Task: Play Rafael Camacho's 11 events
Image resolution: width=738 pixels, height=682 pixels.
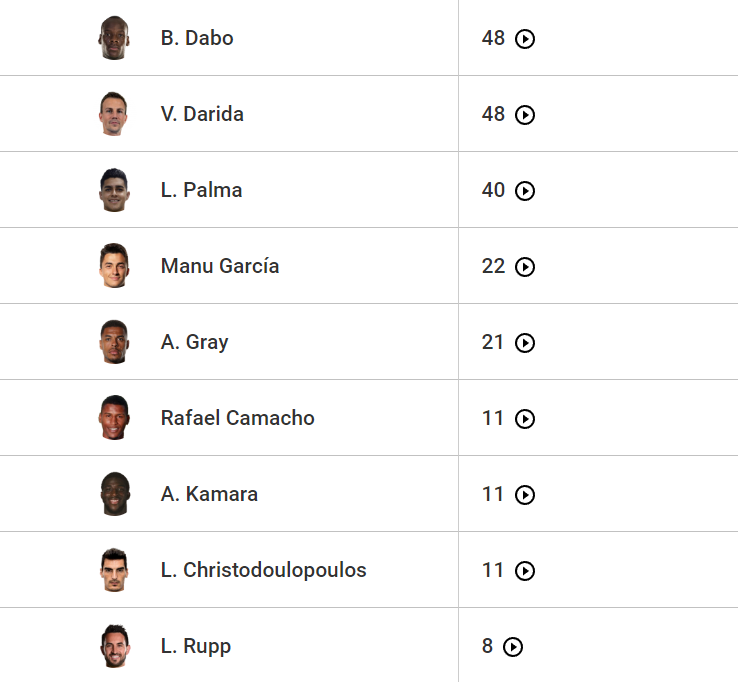Action: (x=525, y=419)
